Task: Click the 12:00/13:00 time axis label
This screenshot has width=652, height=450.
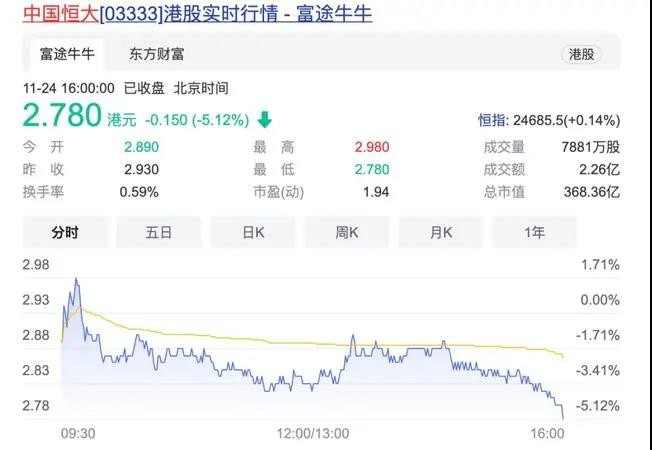Action: click(313, 434)
